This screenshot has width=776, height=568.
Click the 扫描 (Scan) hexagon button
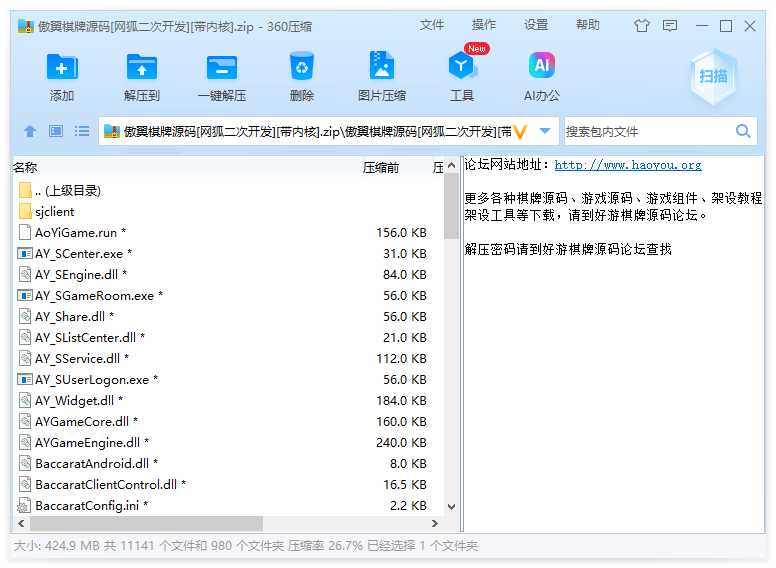[713, 76]
